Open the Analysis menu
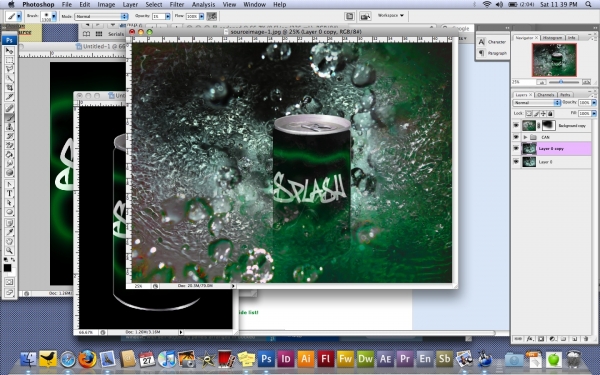The width and height of the screenshot is (600, 375). 203,5
